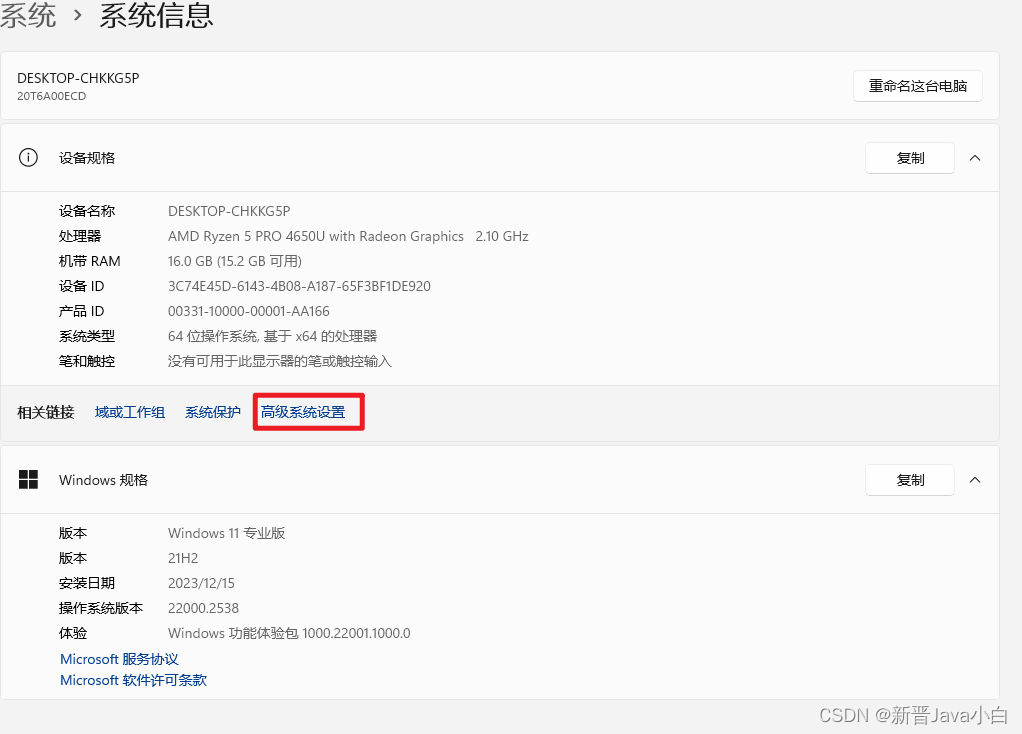1022x734 pixels.
Task: Click the DESKTOP-CHKKG5P header name
Action: click(78, 78)
